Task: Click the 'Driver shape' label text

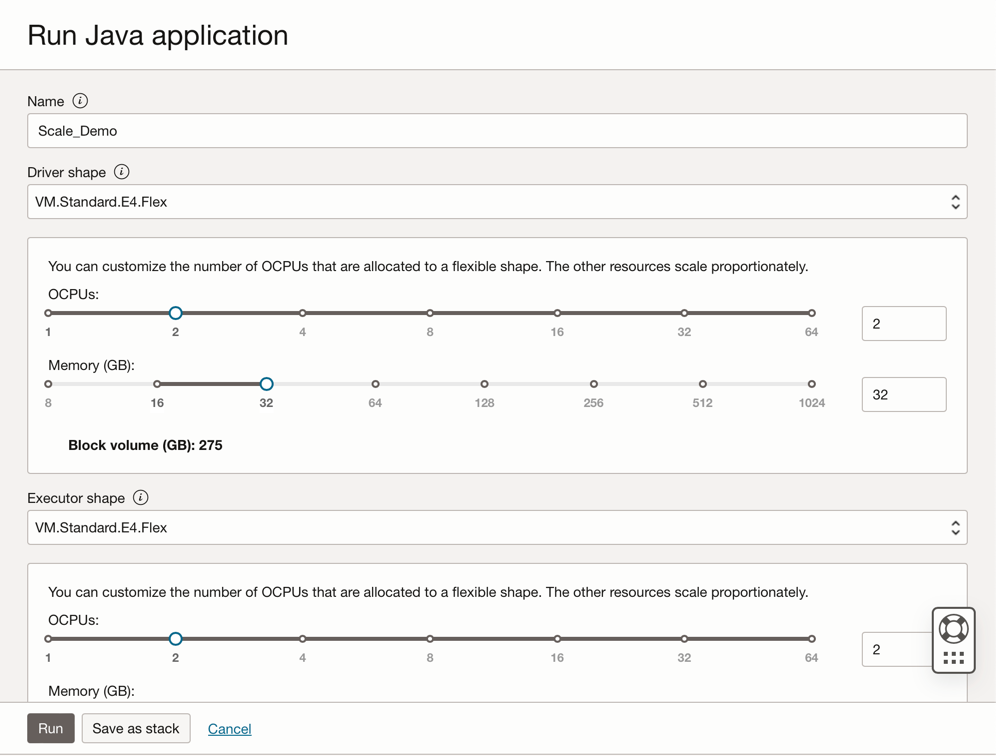Action: pos(67,173)
